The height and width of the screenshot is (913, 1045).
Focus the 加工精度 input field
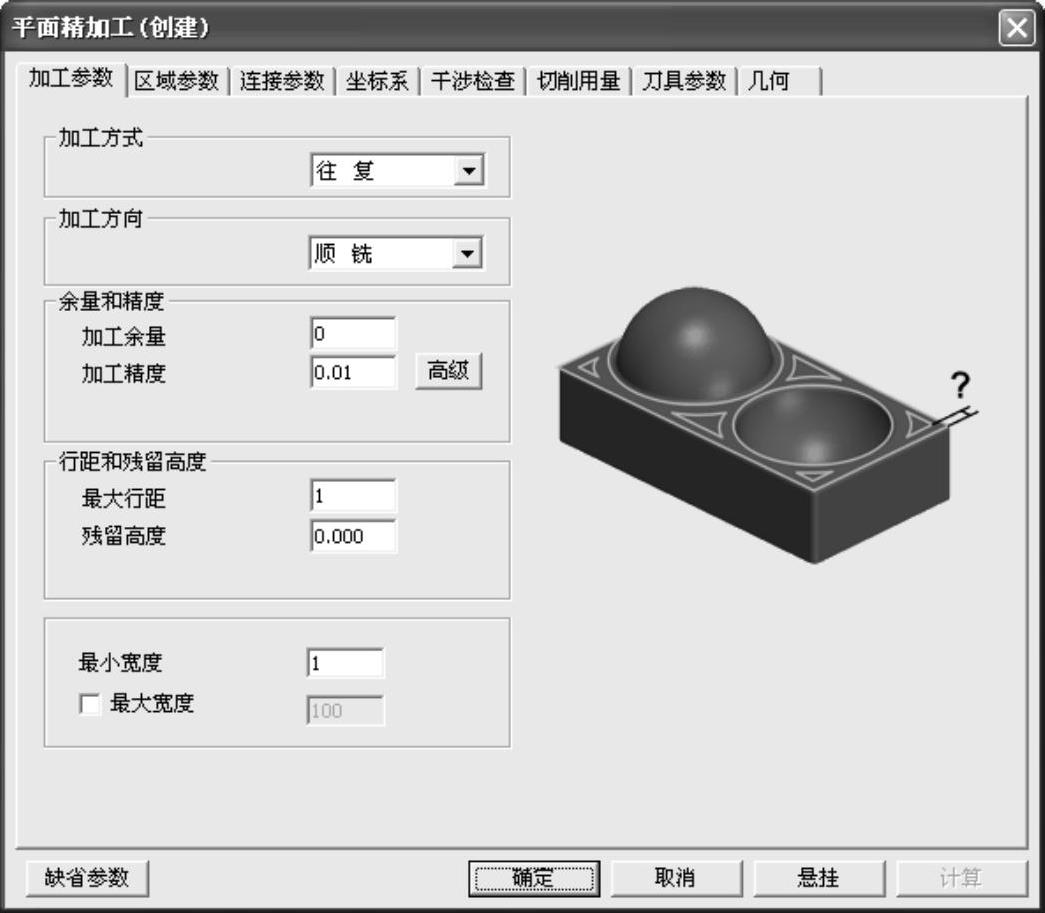click(353, 373)
